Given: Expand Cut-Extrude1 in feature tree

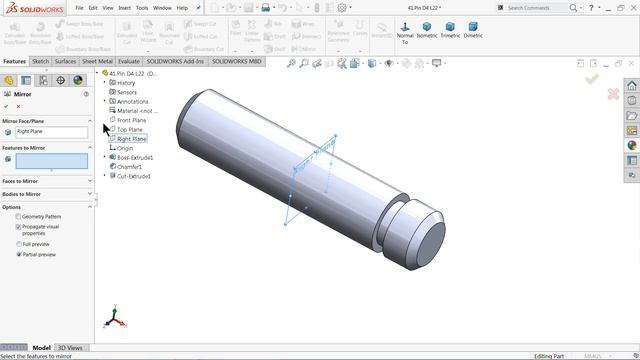Looking at the screenshot, I should click(x=104, y=176).
